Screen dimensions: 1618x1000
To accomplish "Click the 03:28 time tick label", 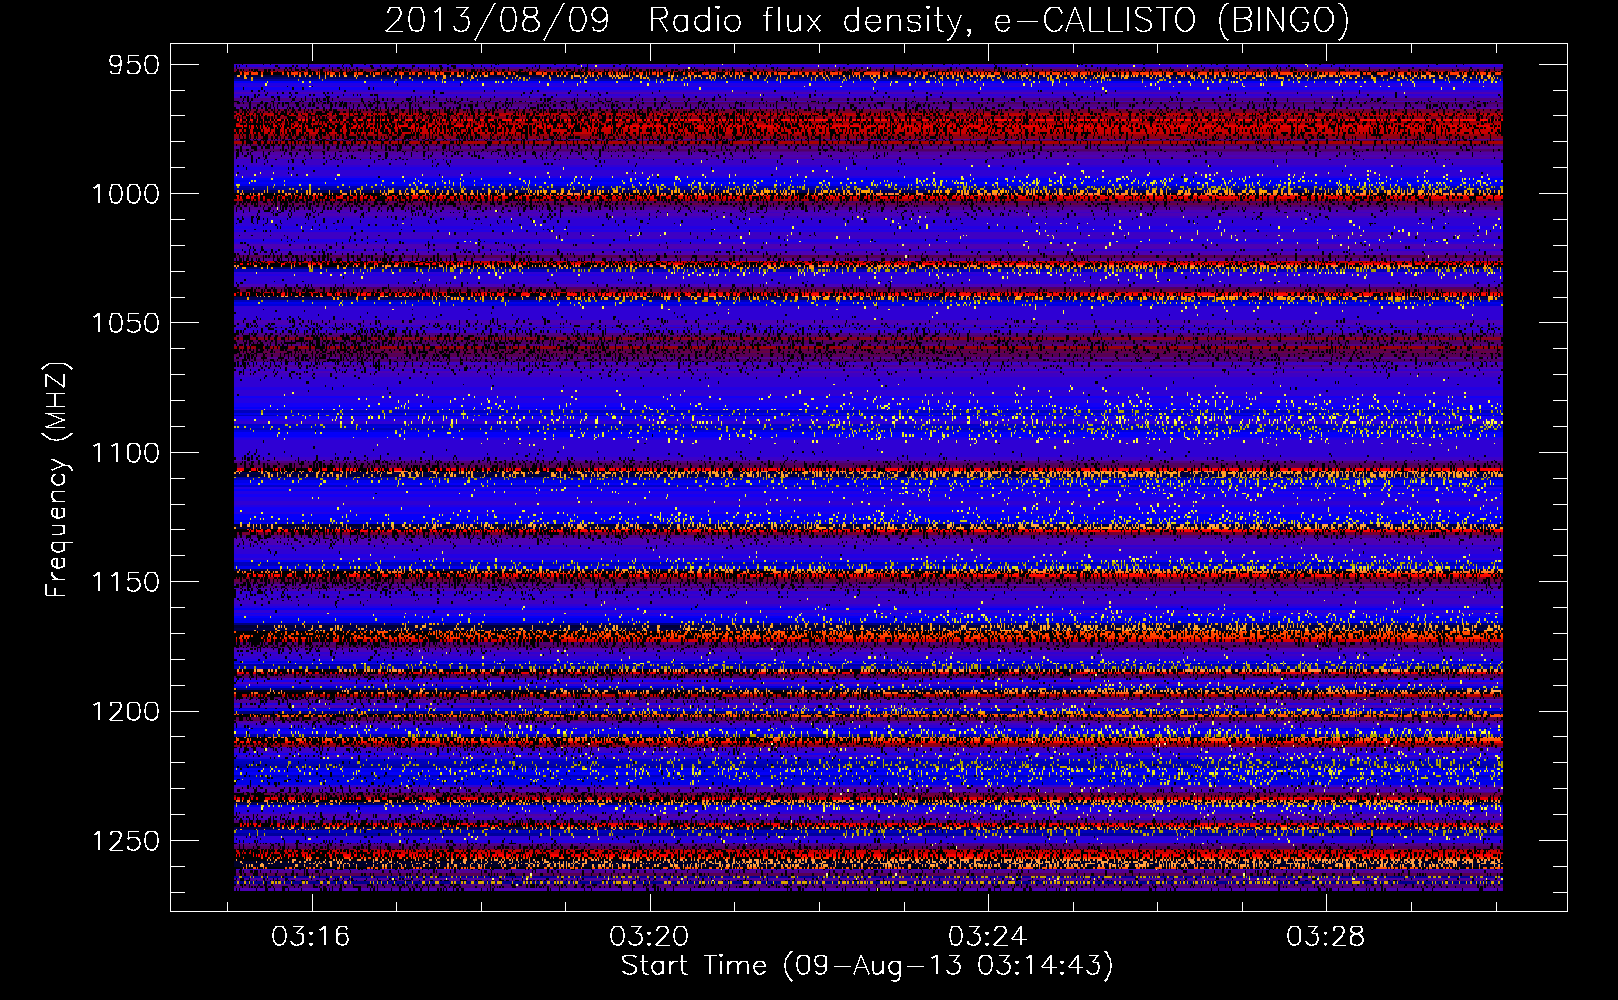I will pyautogui.click(x=1326, y=936).
